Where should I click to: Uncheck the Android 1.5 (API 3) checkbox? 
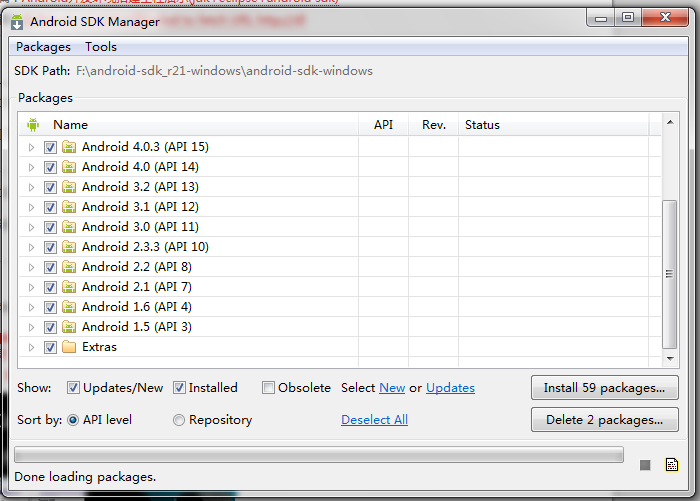coord(50,327)
